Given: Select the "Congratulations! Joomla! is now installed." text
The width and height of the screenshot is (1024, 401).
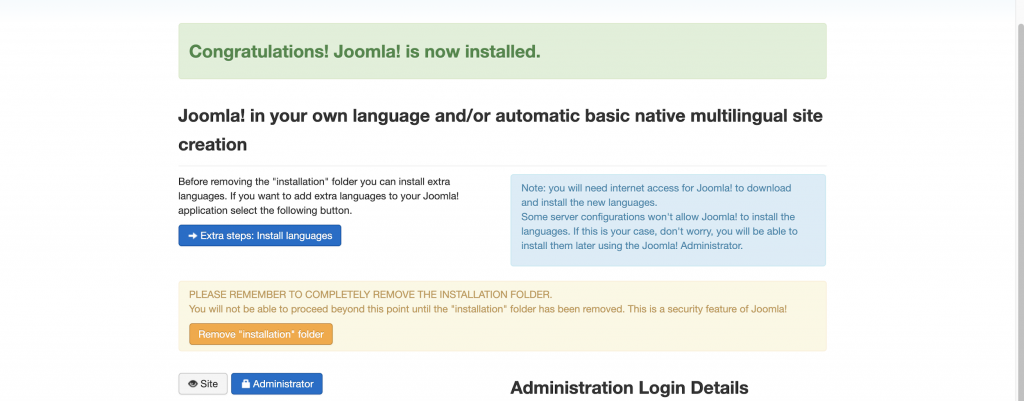Looking at the screenshot, I should click(364, 51).
